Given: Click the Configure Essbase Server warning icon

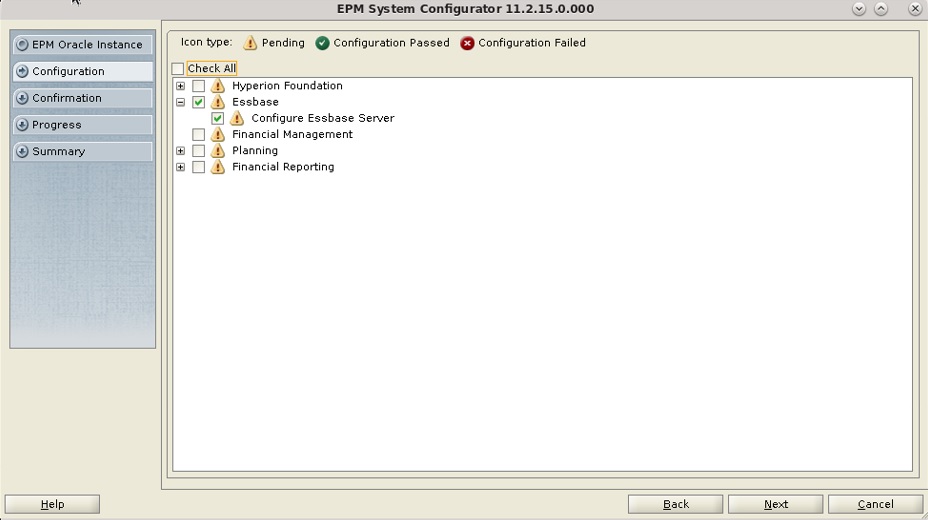Looking at the screenshot, I should [237, 118].
